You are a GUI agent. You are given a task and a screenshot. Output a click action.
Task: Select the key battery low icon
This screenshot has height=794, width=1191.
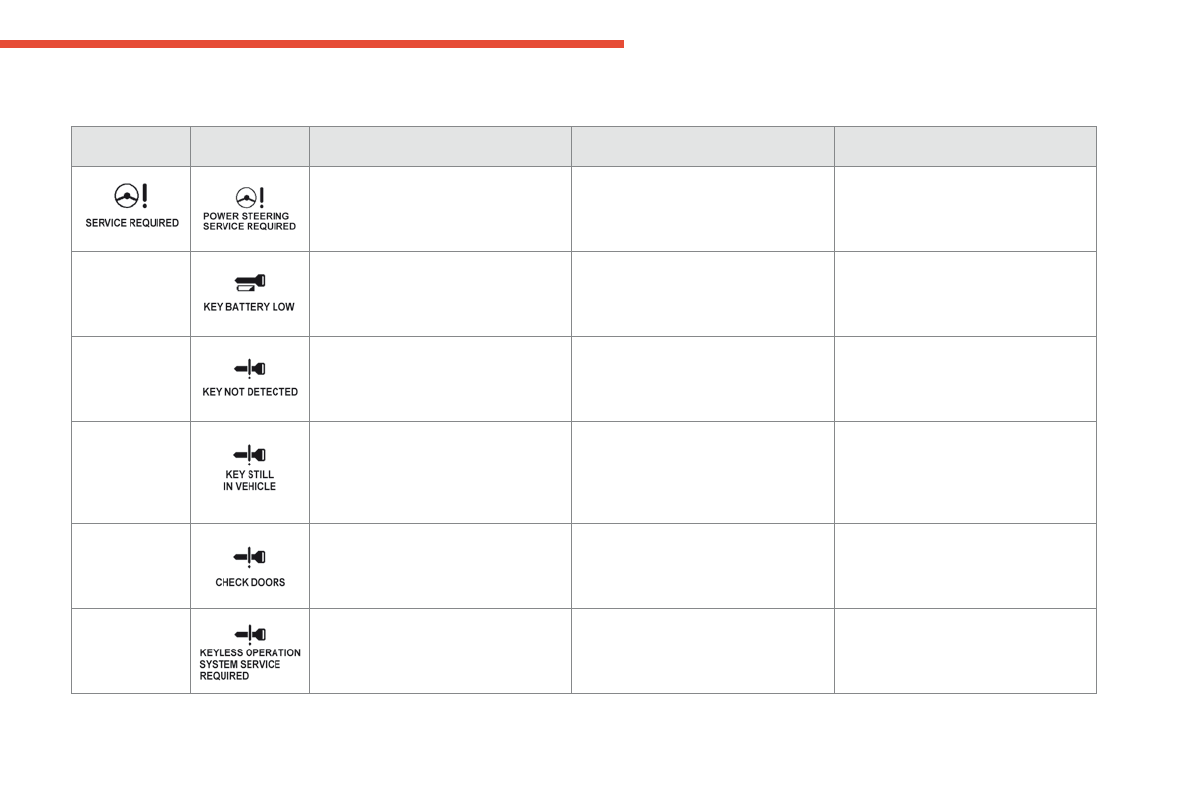[249, 283]
